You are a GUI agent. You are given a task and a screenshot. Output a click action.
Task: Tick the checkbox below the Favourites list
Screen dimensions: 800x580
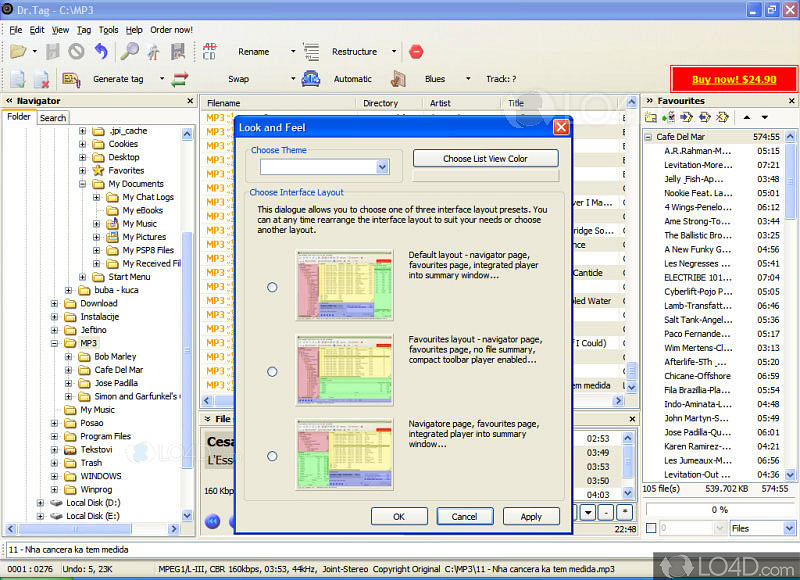coord(652,528)
